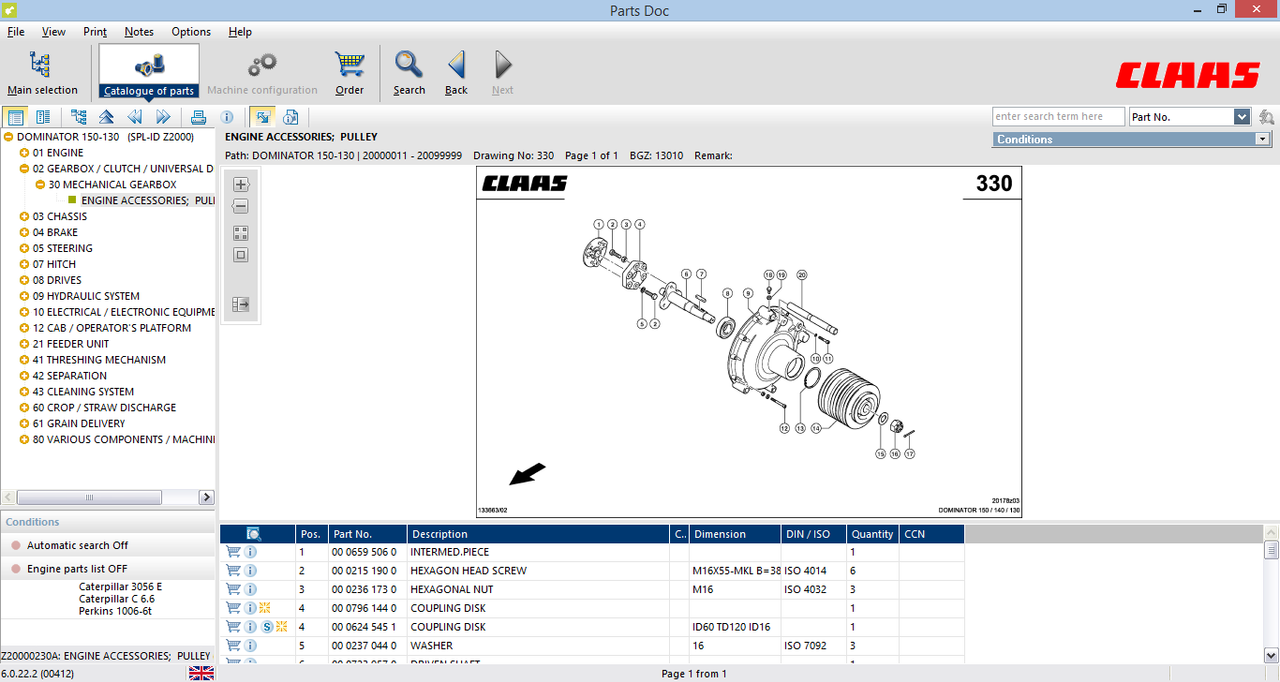The image size is (1280, 682).
Task: Click tree panel horizontal scrollbar right arrow
Action: click(207, 497)
